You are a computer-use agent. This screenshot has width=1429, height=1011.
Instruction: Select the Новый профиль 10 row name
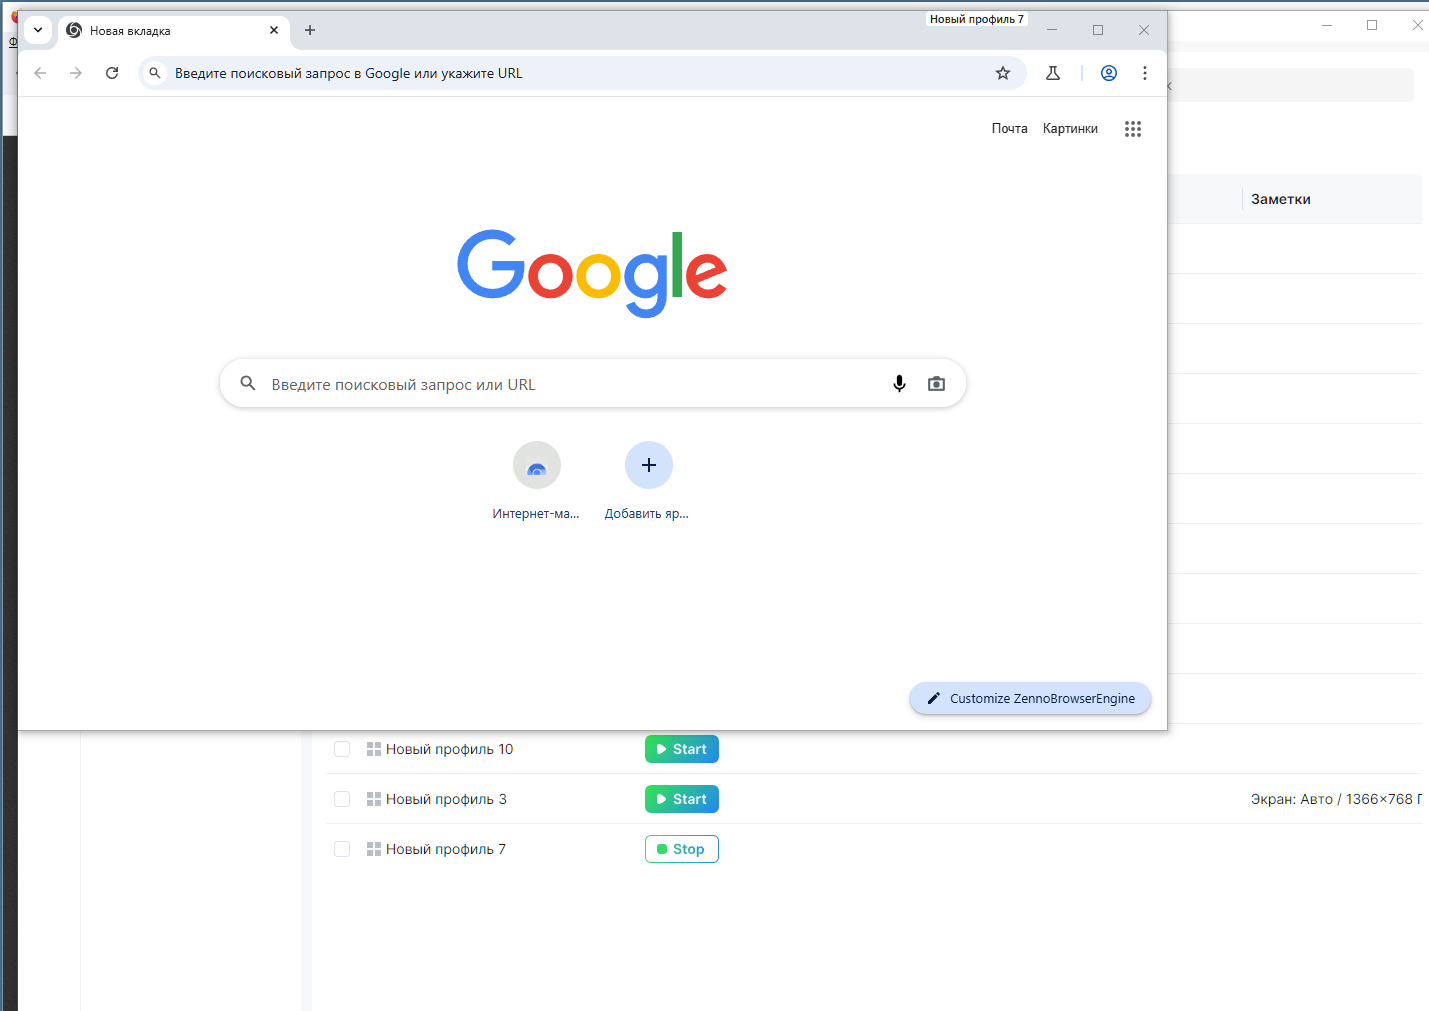(450, 749)
